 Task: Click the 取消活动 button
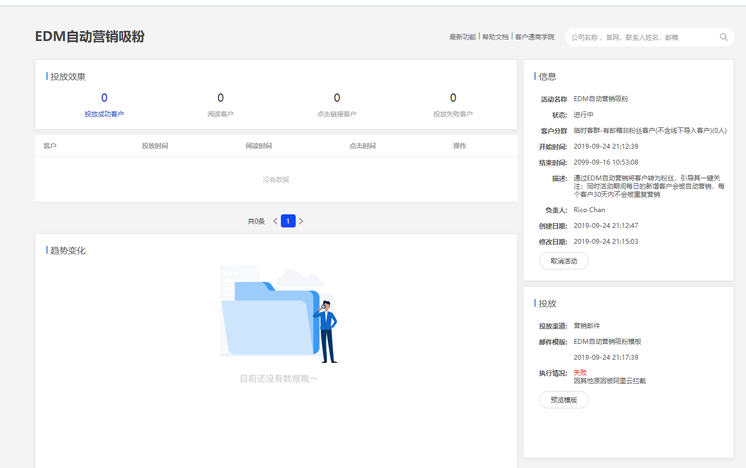coord(564,261)
